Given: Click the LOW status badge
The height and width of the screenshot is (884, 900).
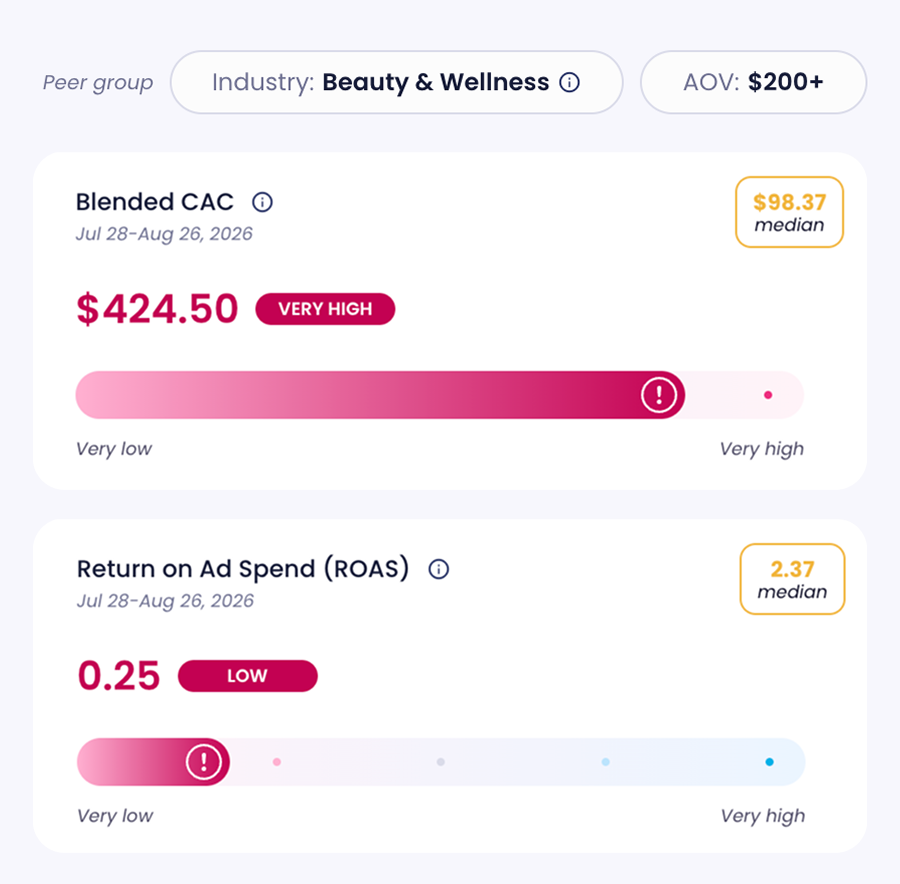Looking at the screenshot, I should tap(247, 676).
